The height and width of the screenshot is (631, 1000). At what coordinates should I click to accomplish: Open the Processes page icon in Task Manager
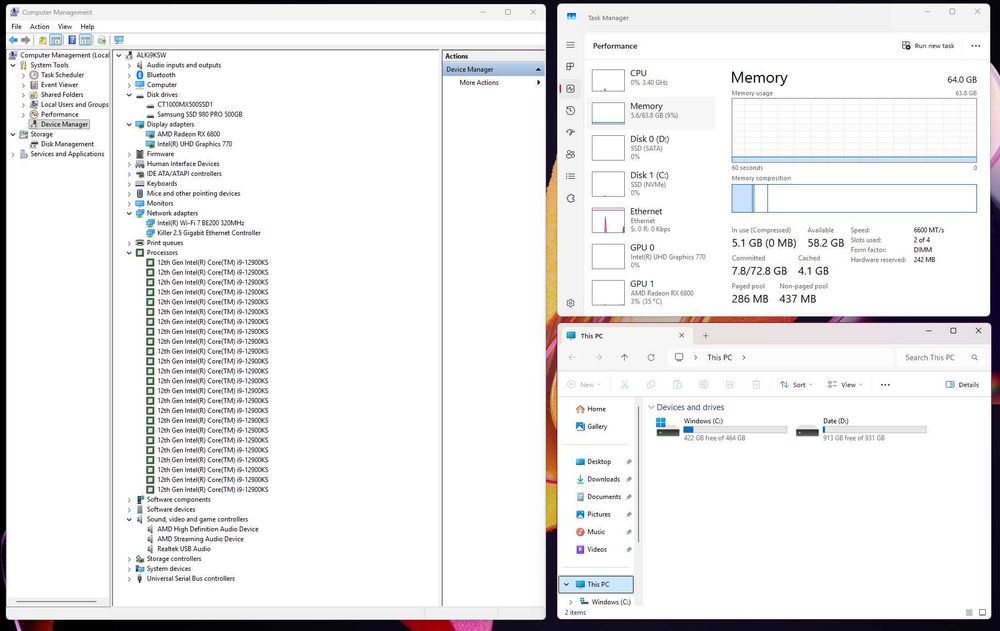pyautogui.click(x=571, y=66)
